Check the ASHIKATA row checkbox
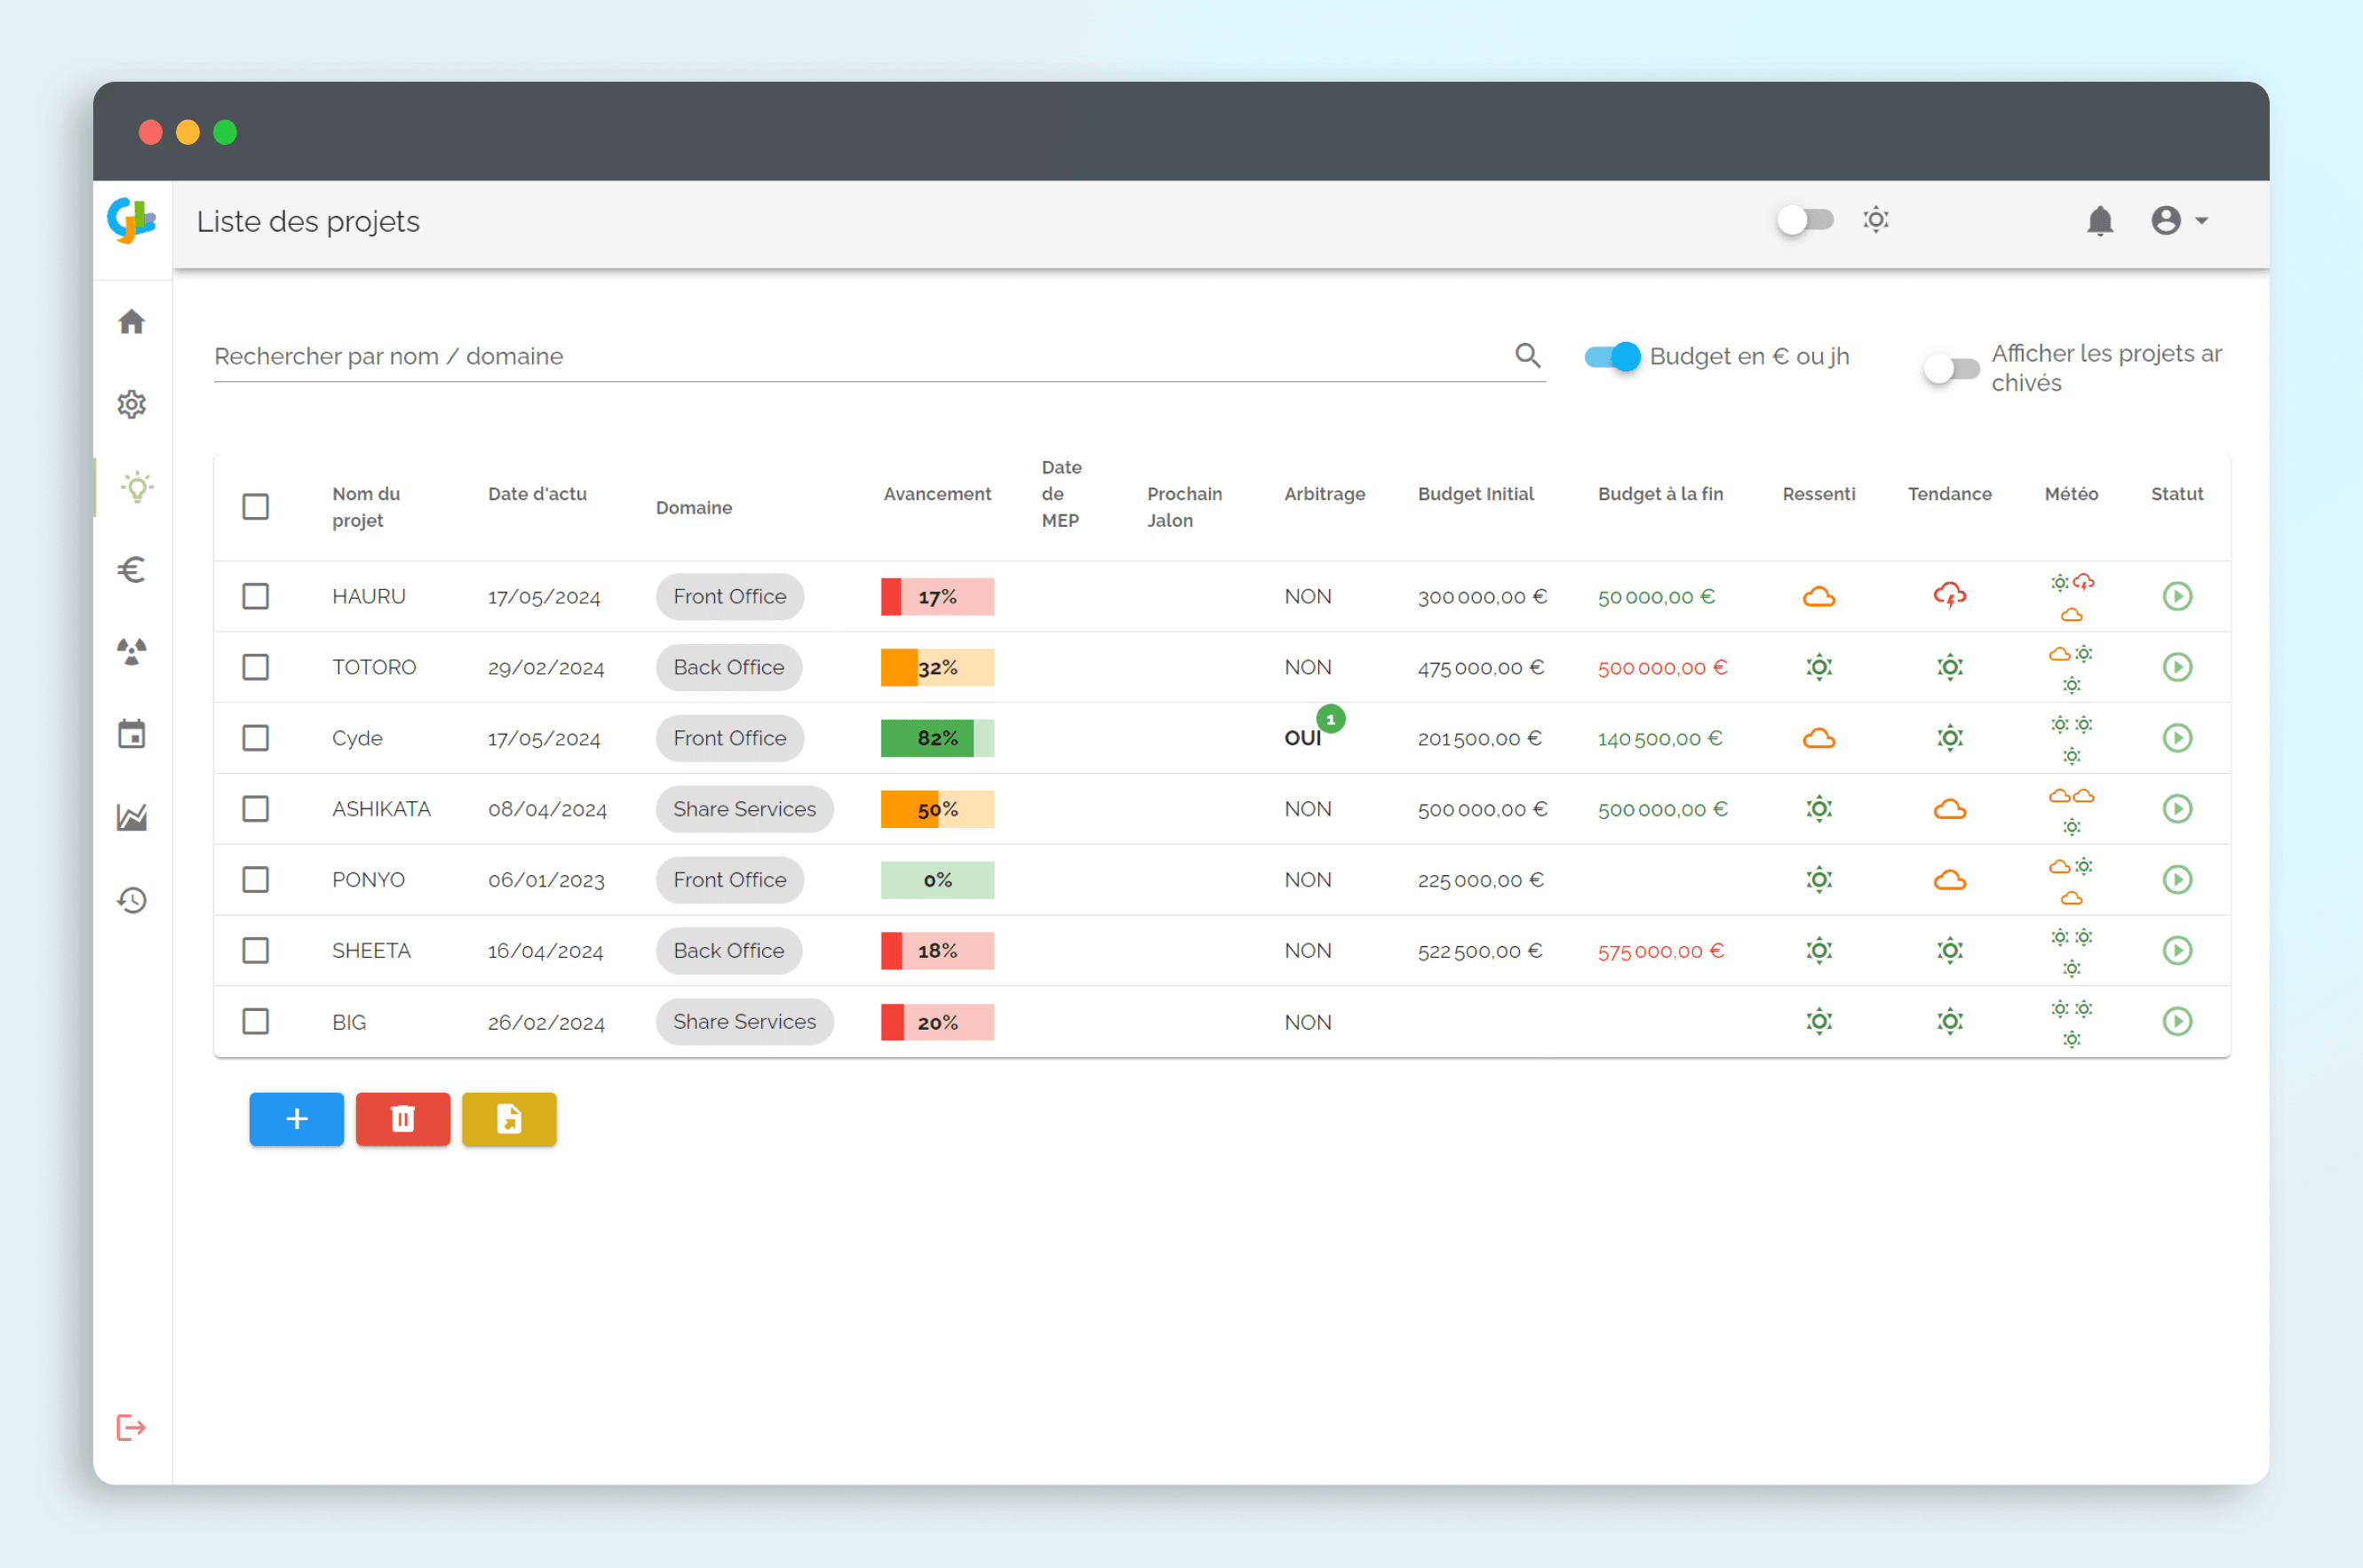Image resolution: width=2363 pixels, height=1568 pixels. (256, 808)
